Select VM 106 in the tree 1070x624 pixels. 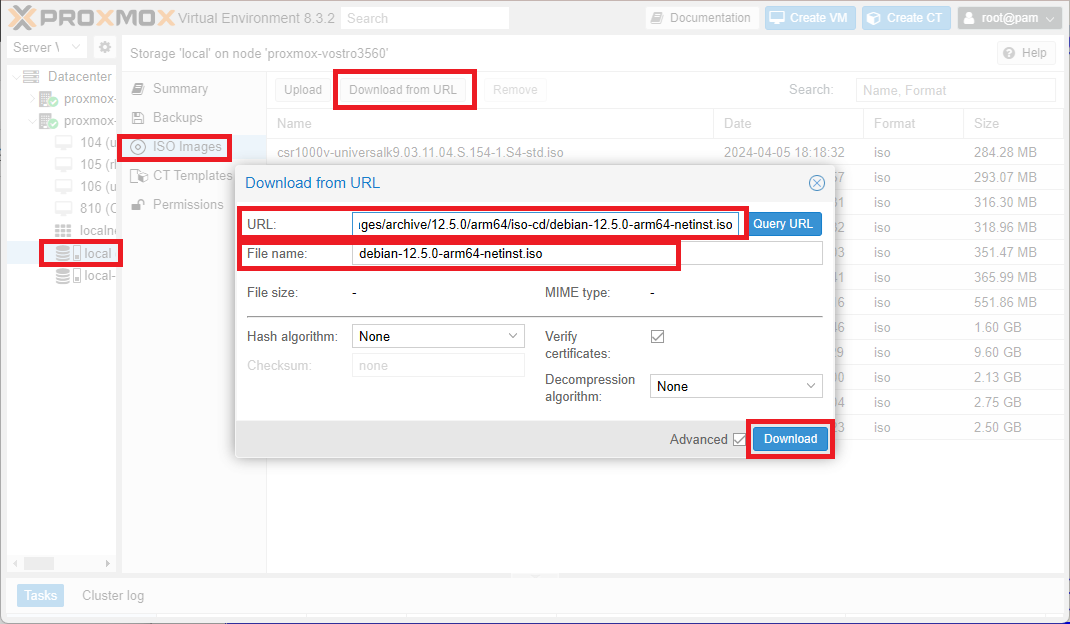point(85,186)
